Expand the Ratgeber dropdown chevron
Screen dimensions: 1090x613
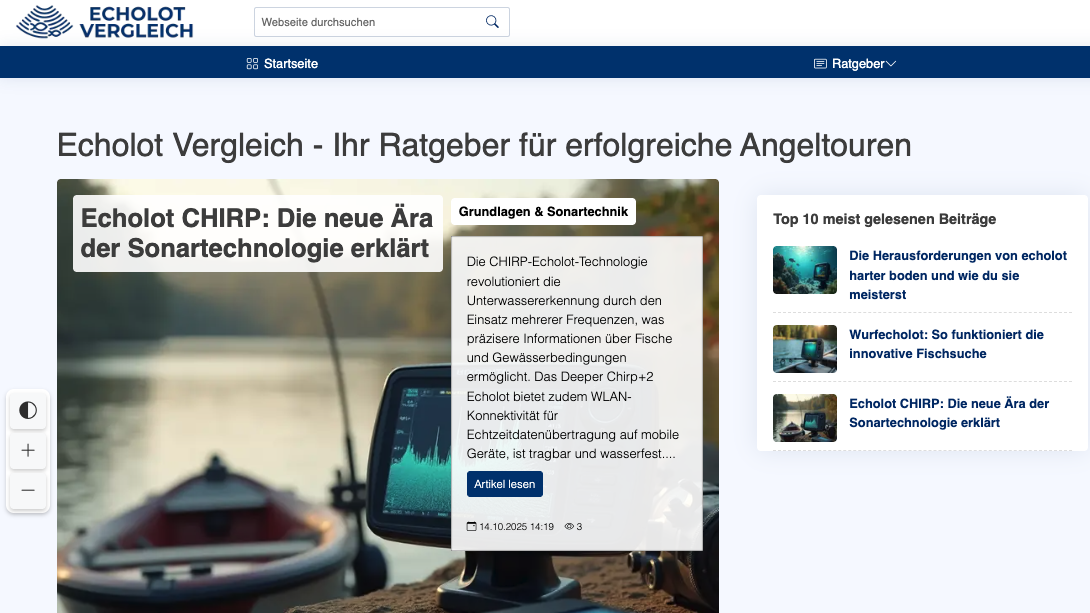coord(891,63)
